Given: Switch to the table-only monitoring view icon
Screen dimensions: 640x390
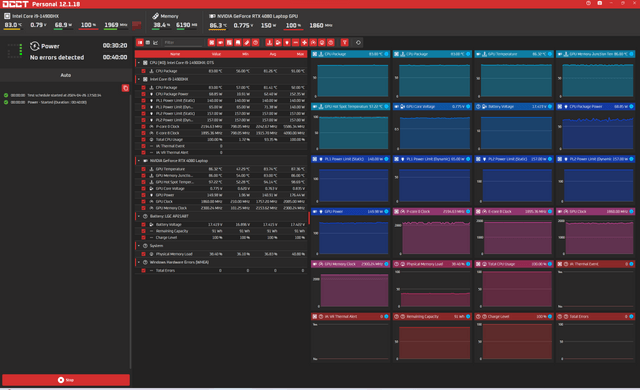Looking at the screenshot, I should tap(148, 42).
